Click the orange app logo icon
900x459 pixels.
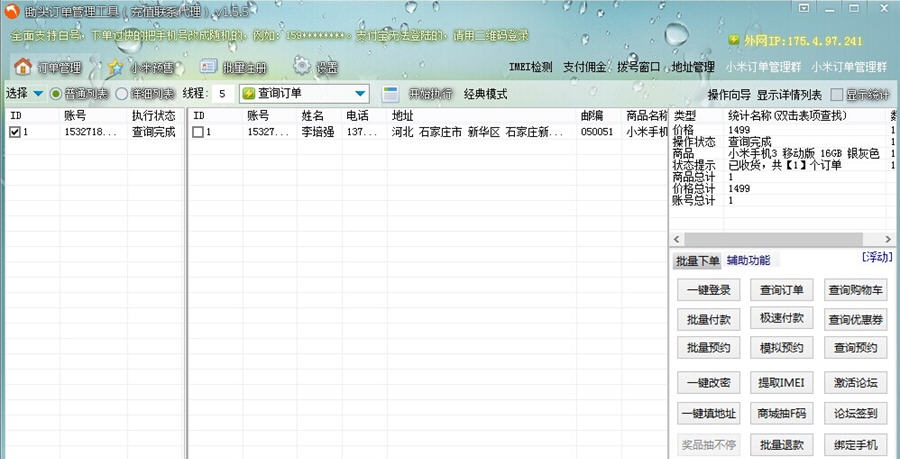click(12, 11)
